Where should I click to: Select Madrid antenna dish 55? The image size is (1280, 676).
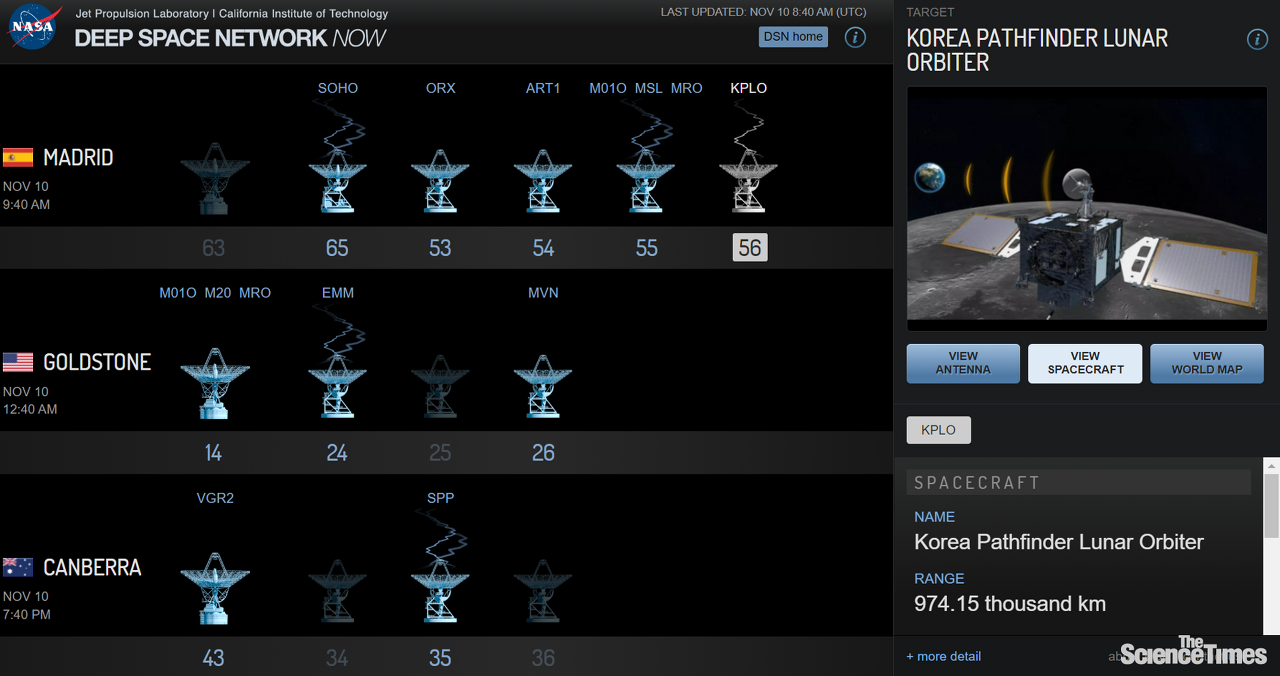coord(646,180)
